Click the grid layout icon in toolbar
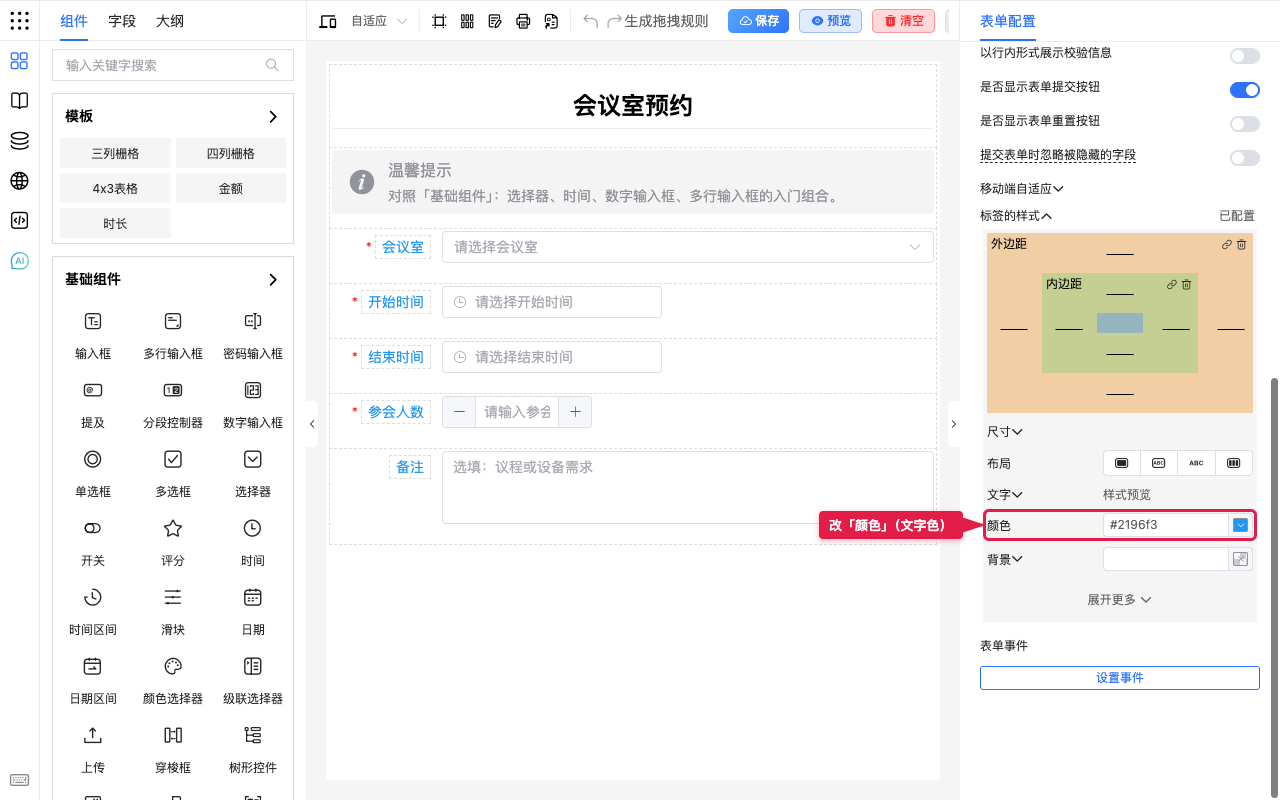 click(467, 21)
